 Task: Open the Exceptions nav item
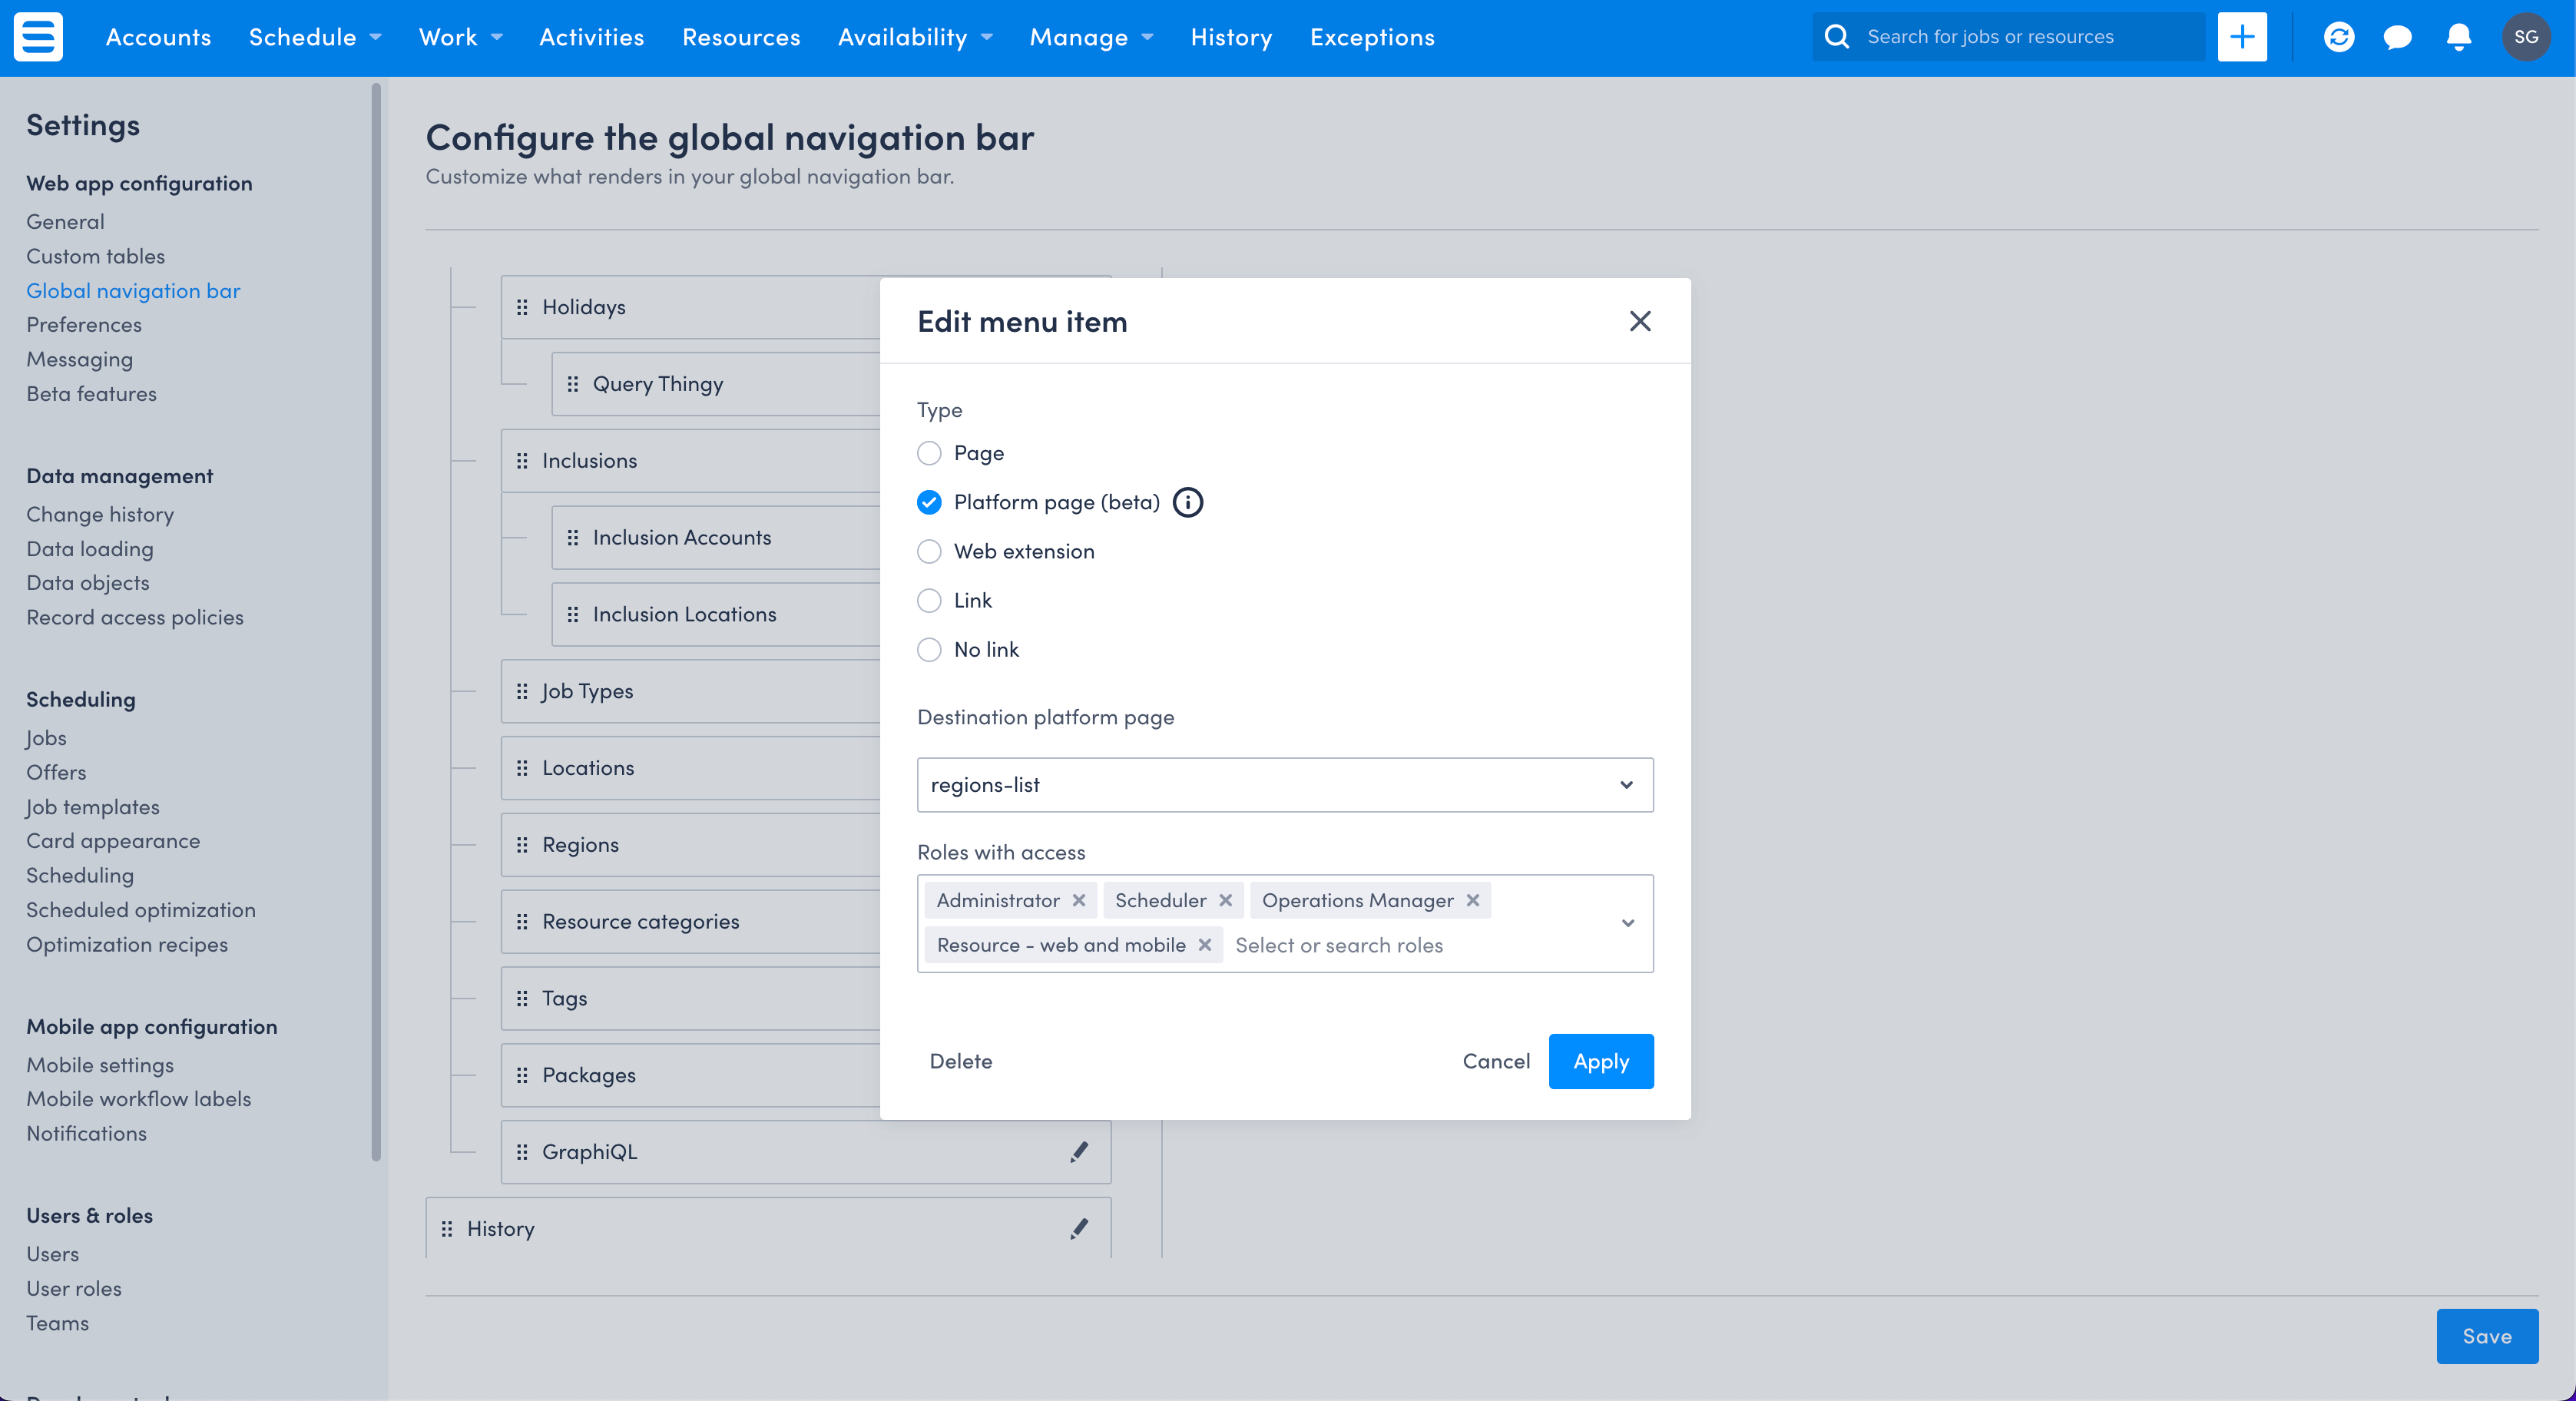(x=1371, y=37)
